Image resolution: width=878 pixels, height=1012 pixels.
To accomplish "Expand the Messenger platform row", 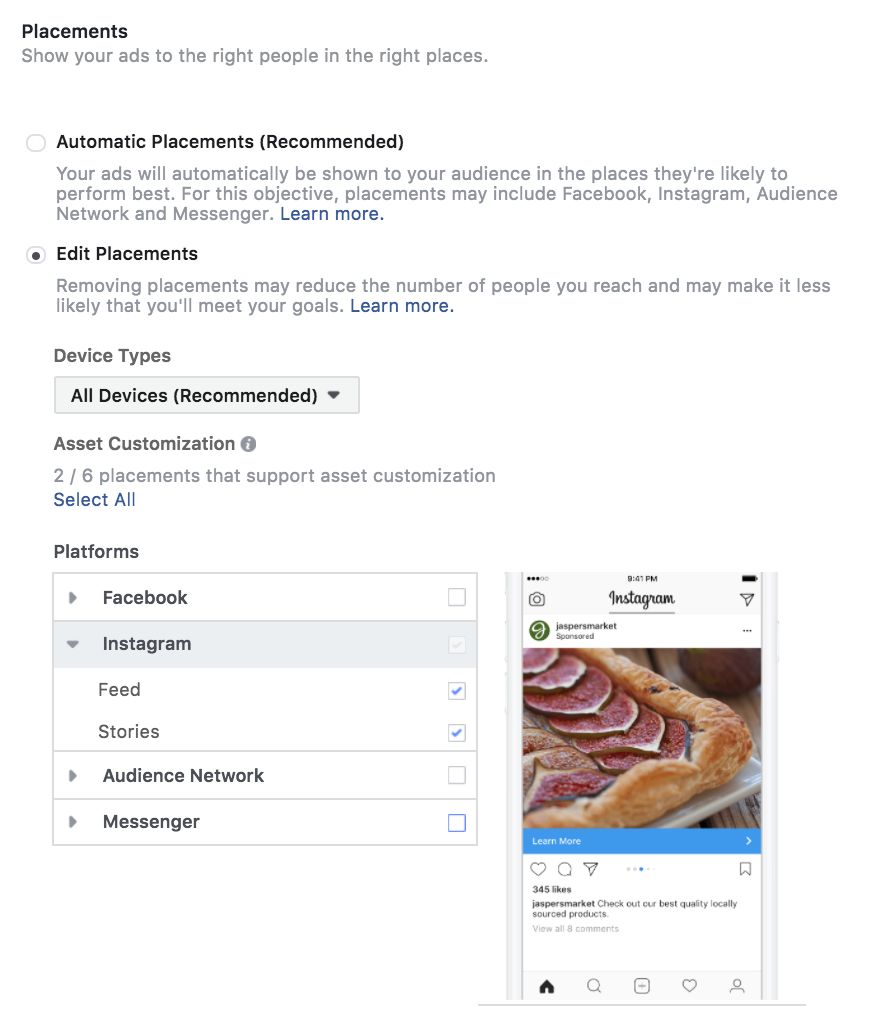I will [73, 822].
